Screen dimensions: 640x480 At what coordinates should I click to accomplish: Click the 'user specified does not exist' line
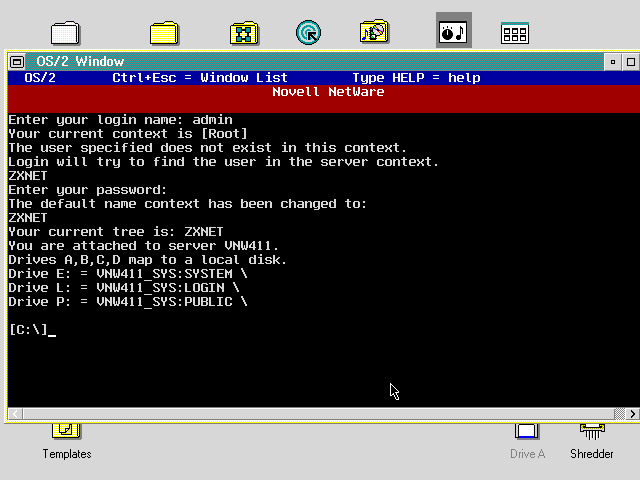pos(207,148)
